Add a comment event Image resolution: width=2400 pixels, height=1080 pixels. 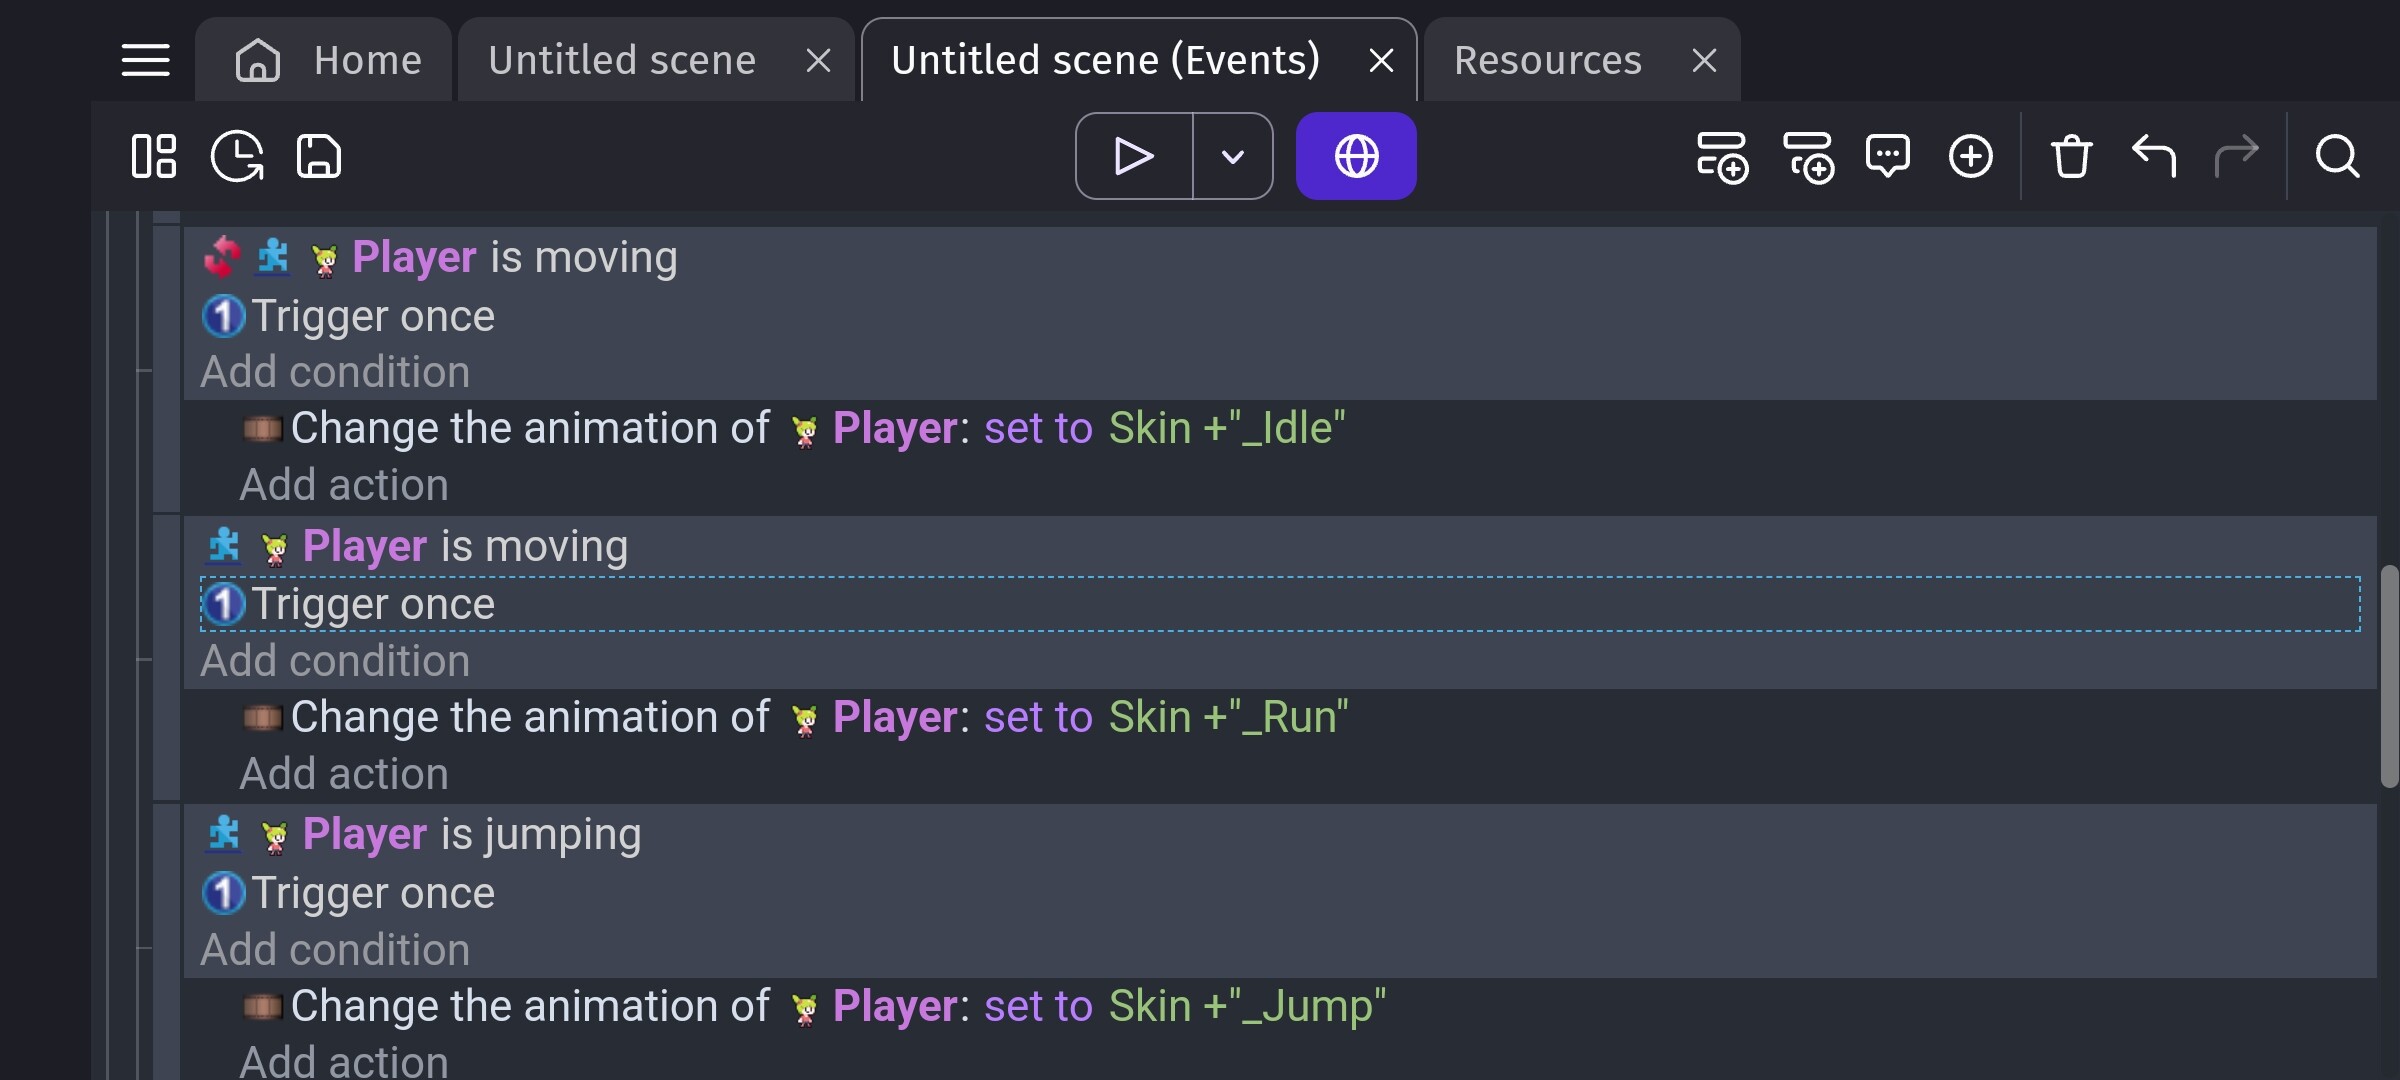[x=1888, y=156]
